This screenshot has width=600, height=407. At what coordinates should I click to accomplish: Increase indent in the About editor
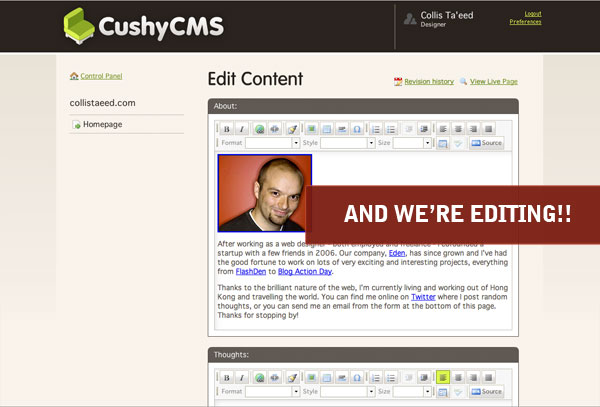click(424, 129)
